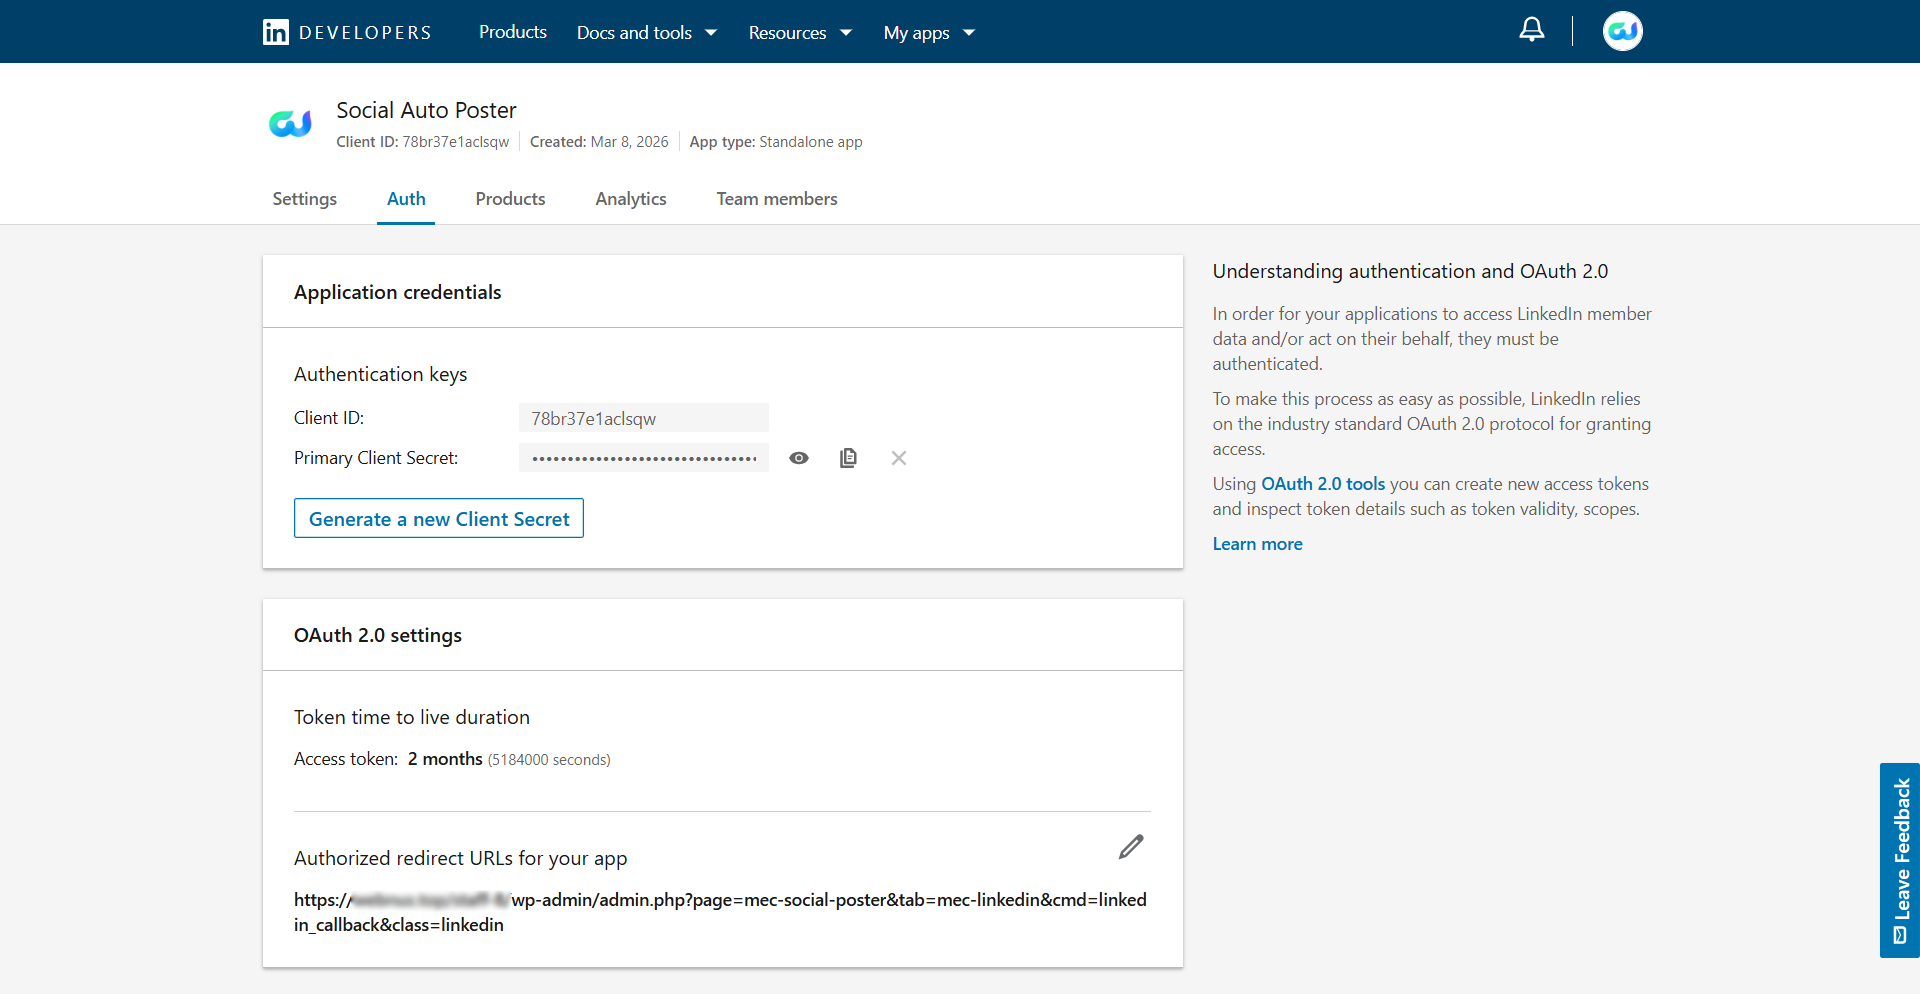Open the notifications bell
This screenshot has width=1920, height=994.
pyautogui.click(x=1531, y=30)
